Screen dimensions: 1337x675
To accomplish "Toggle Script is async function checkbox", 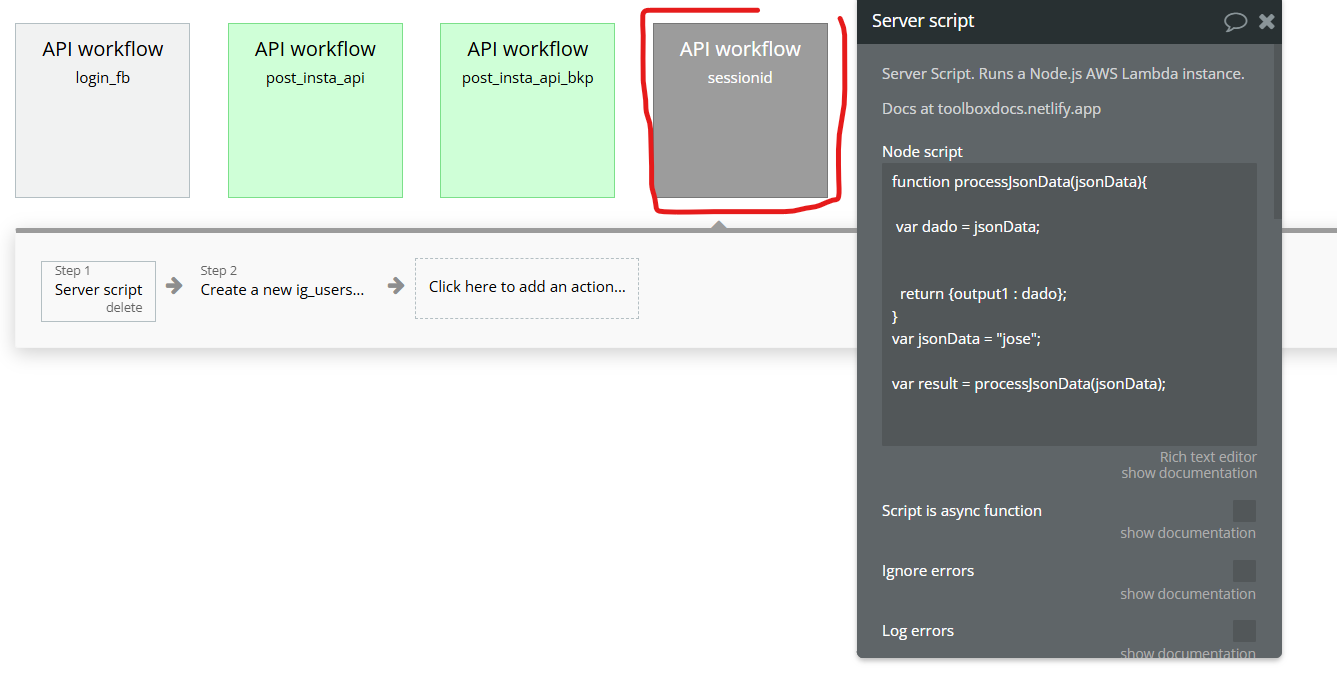I will point(1244,511).
